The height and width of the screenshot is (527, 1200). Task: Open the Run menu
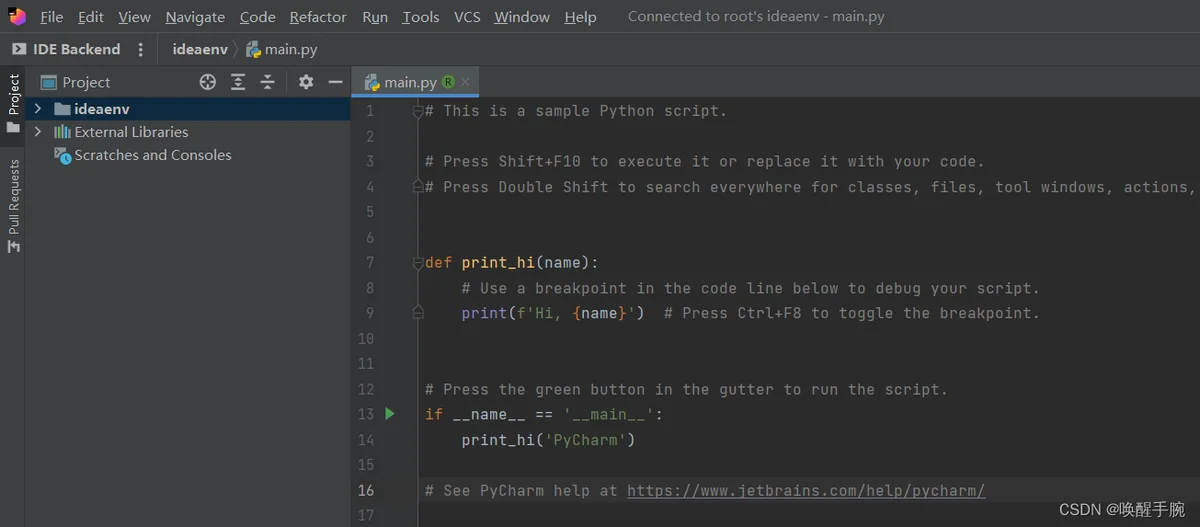tap(375, 17)
